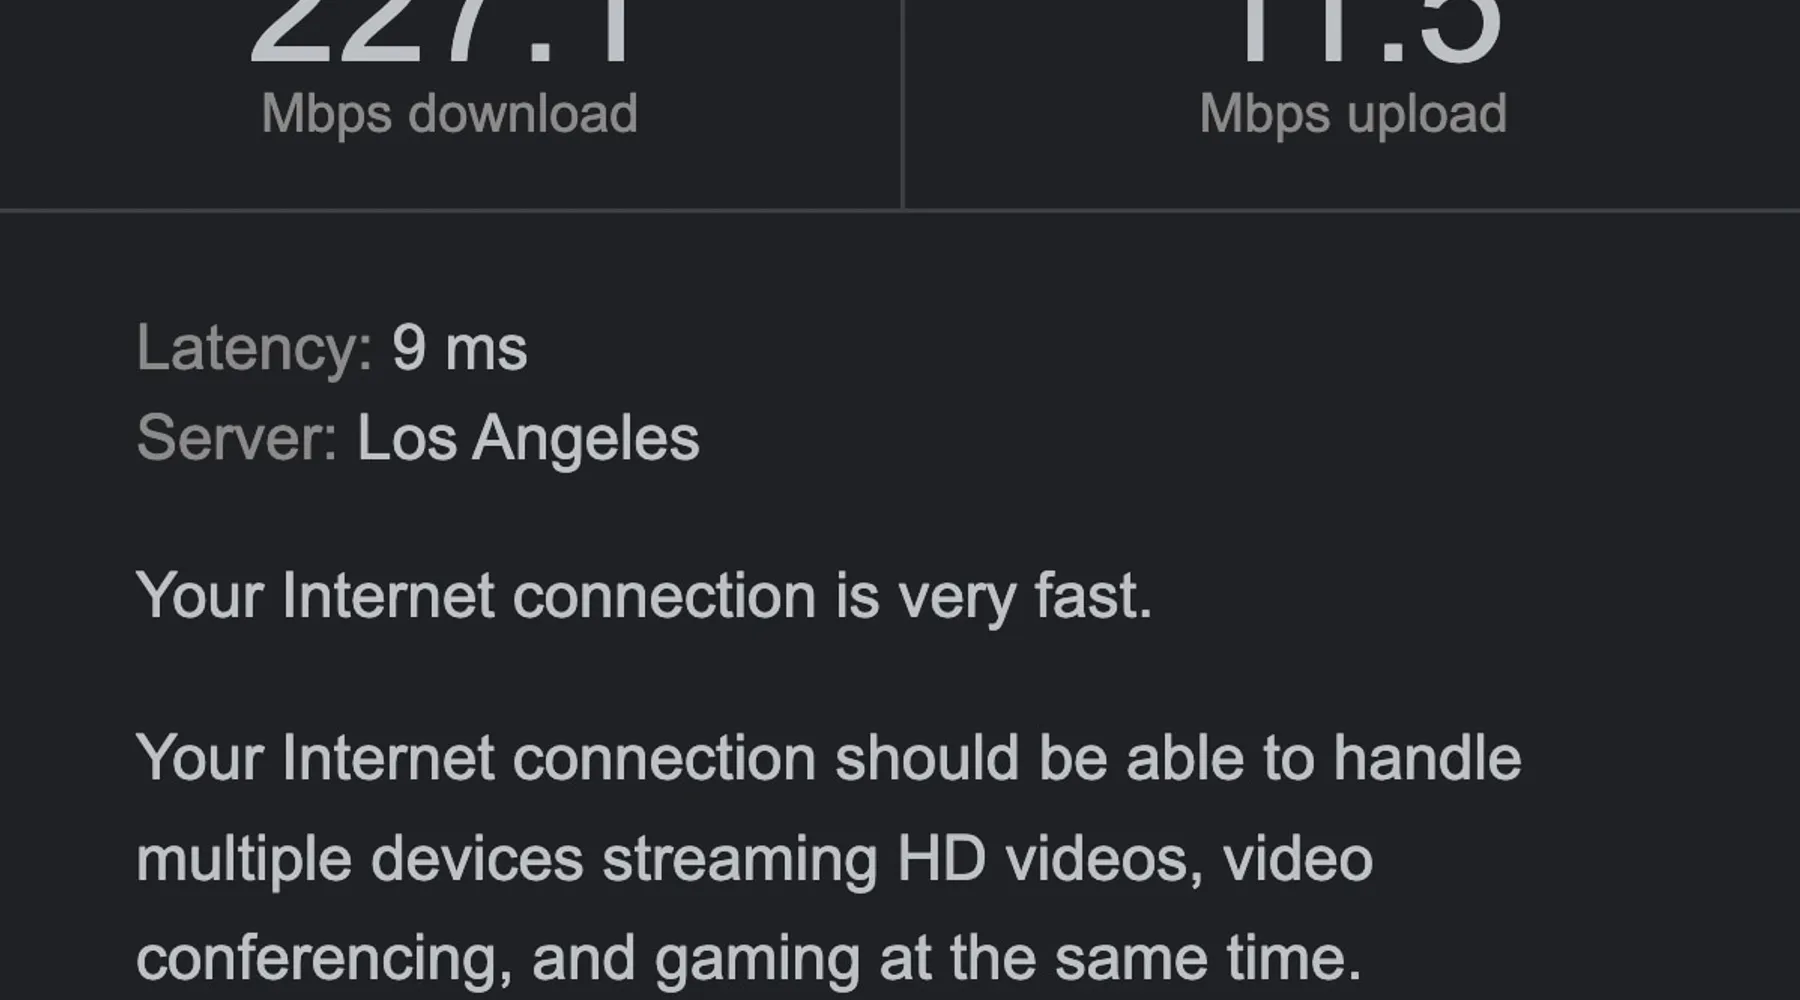Click the "Server:" label

pos(237,438)
